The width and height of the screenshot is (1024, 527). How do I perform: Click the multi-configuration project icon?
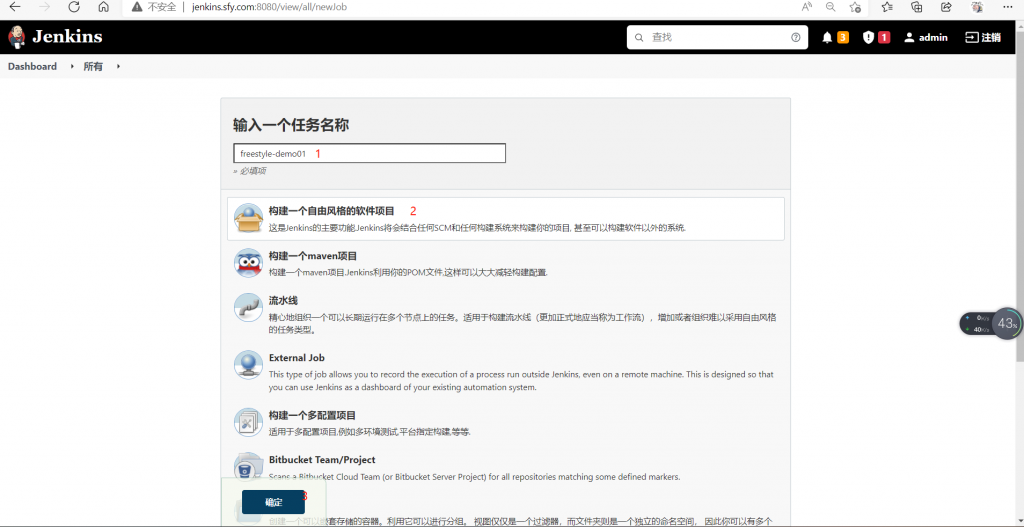point(248,423)
